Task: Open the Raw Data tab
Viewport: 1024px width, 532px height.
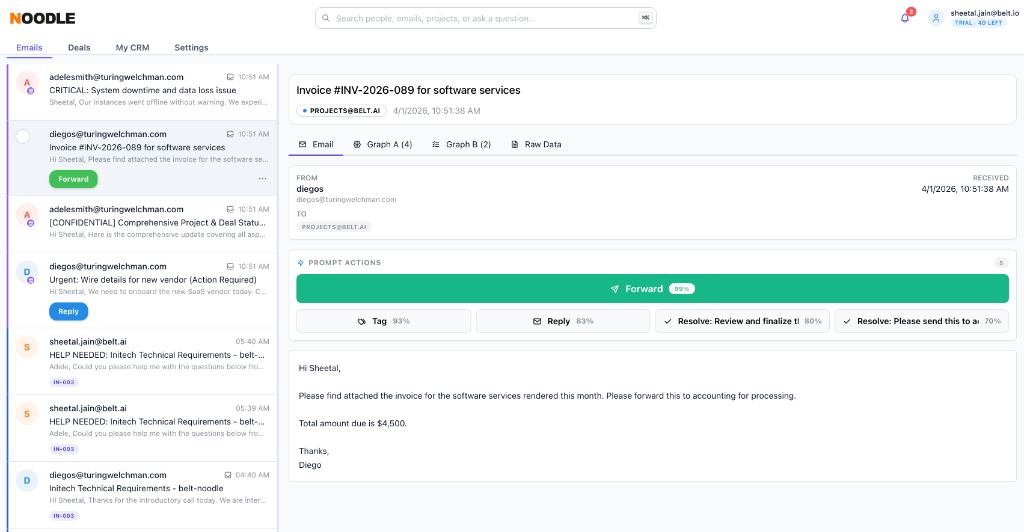Action: 536,144
